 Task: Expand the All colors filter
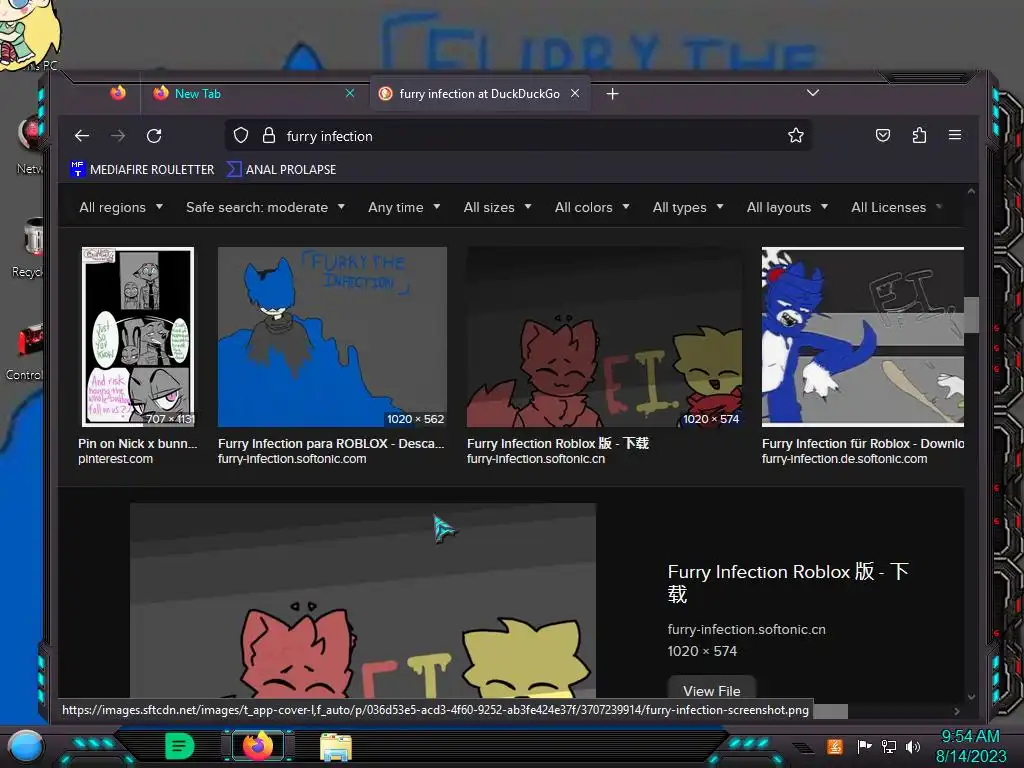click(592, 207)
